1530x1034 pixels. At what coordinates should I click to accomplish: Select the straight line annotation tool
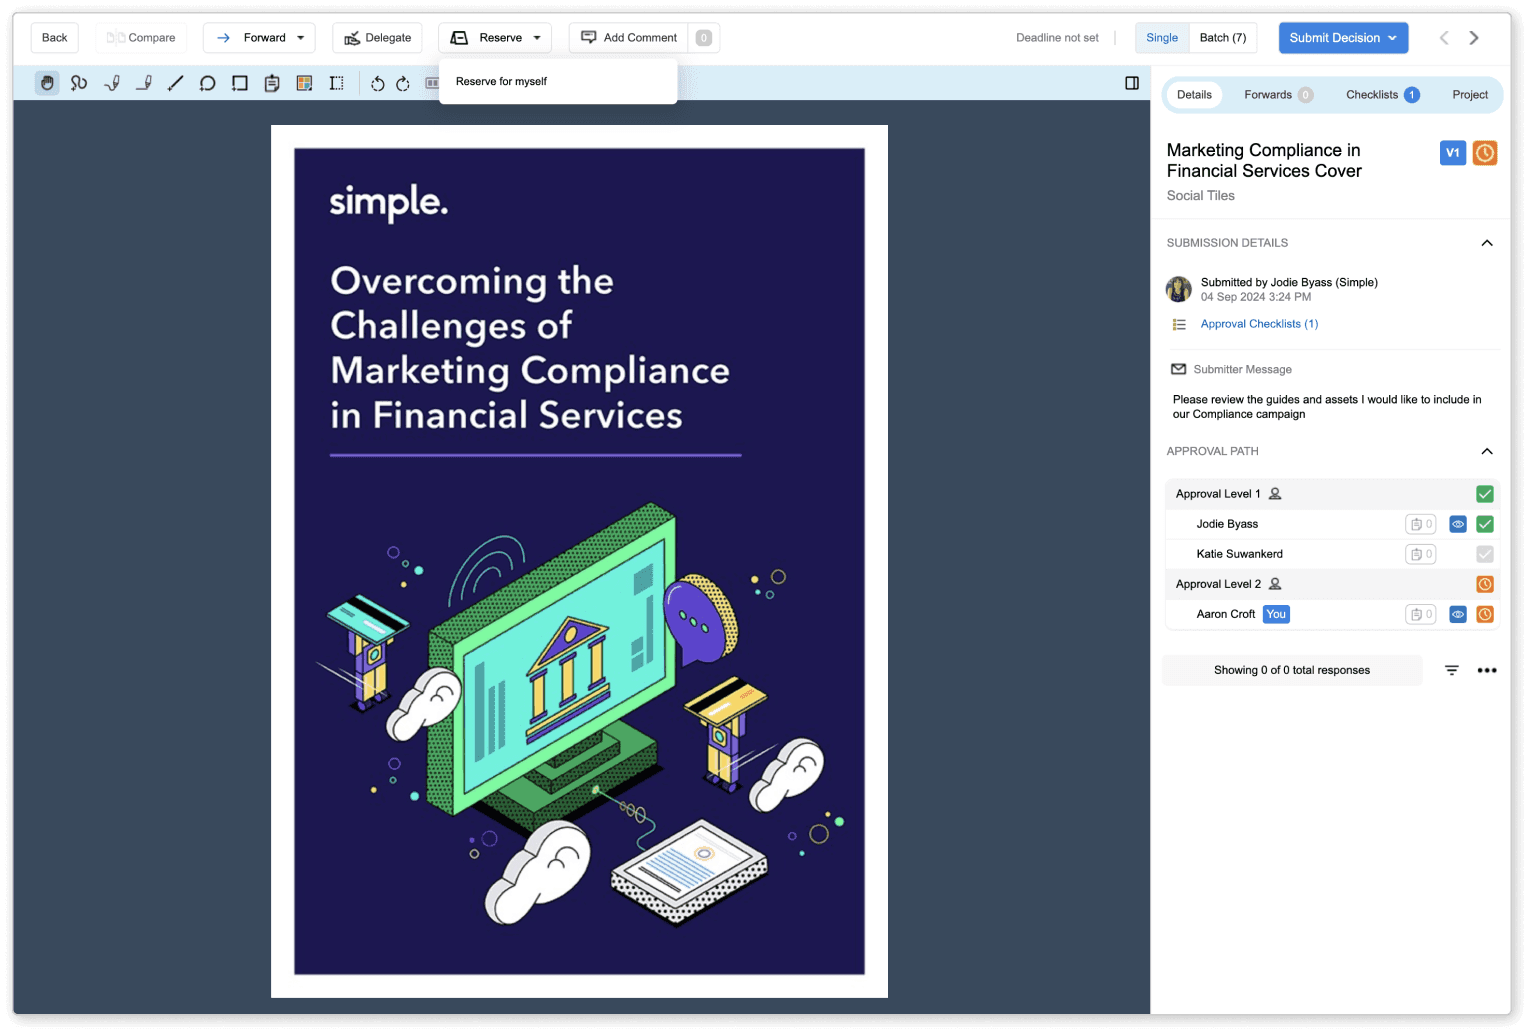(175, 83)
